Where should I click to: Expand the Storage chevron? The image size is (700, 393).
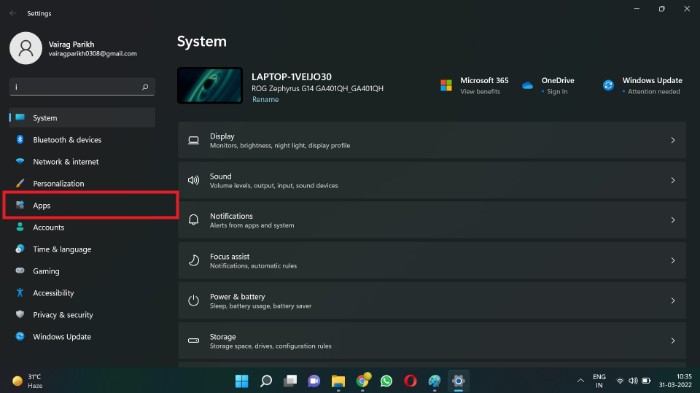coord(673,341)
